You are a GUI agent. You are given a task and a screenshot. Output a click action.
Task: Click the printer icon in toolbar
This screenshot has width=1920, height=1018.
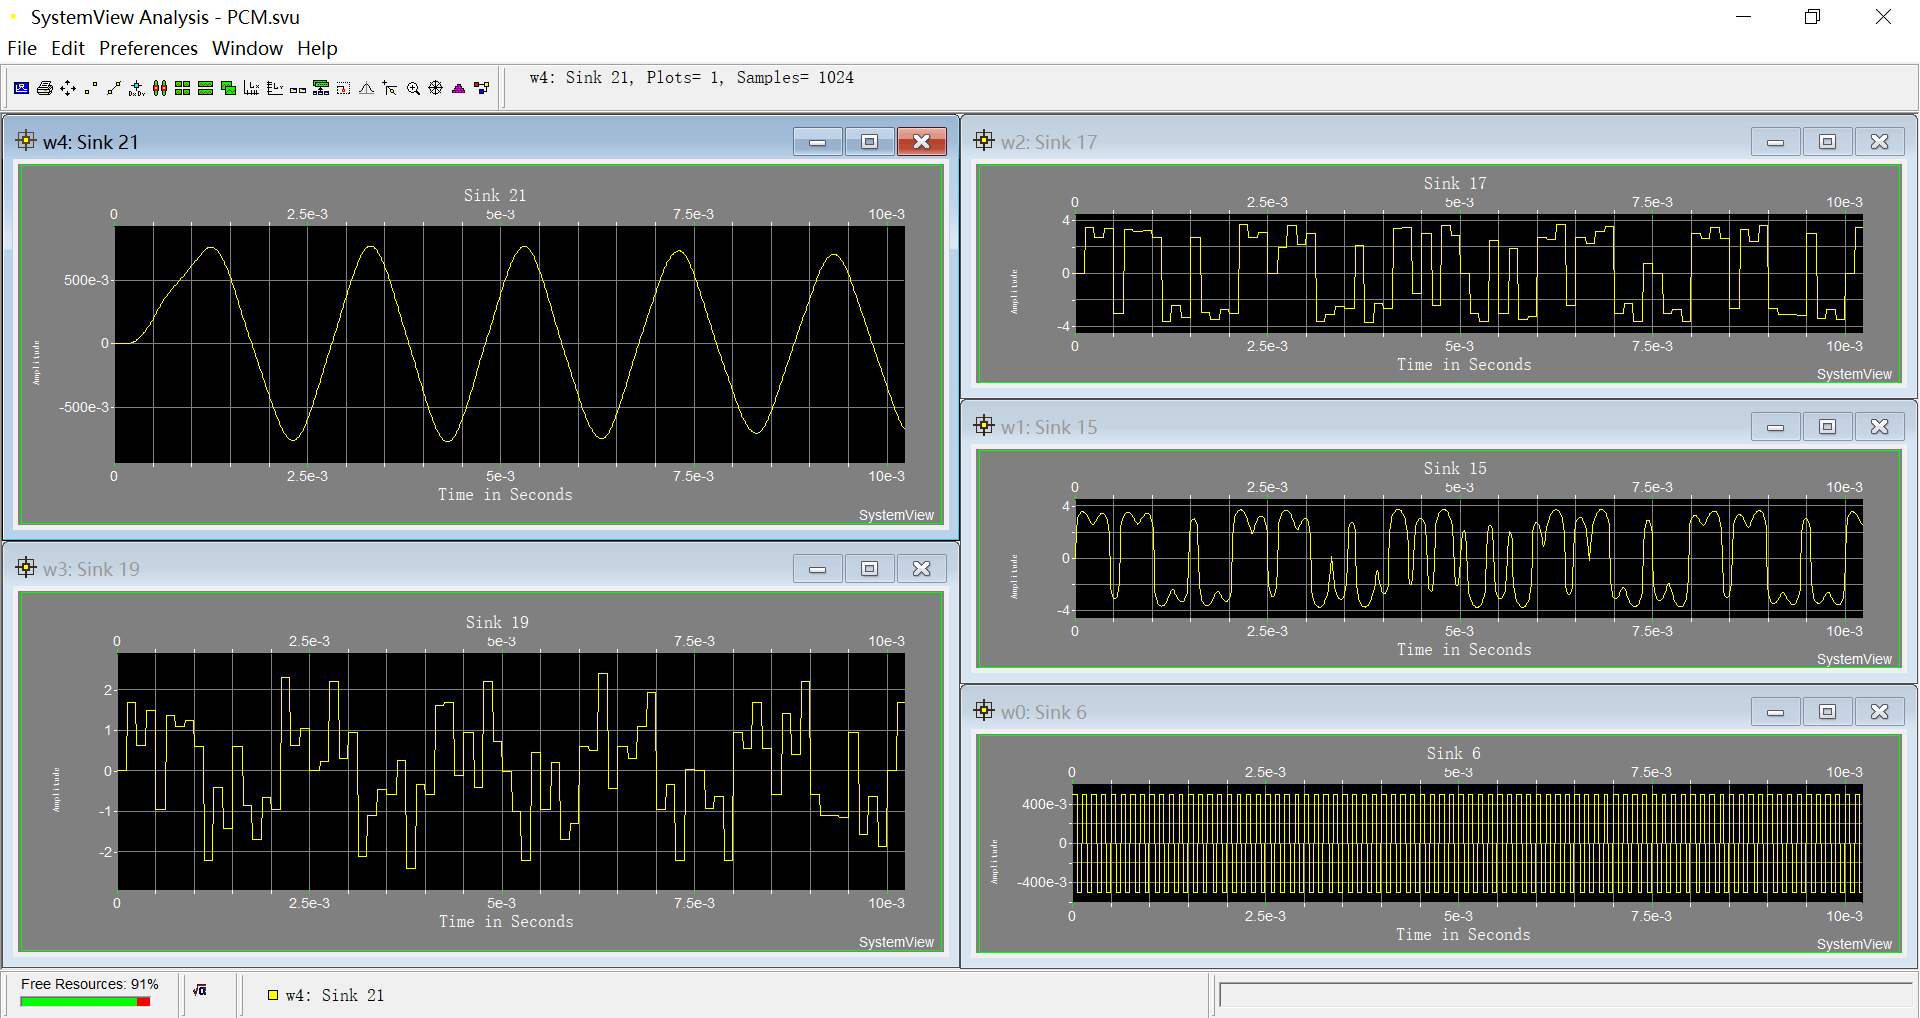click(x=45, y=88)
